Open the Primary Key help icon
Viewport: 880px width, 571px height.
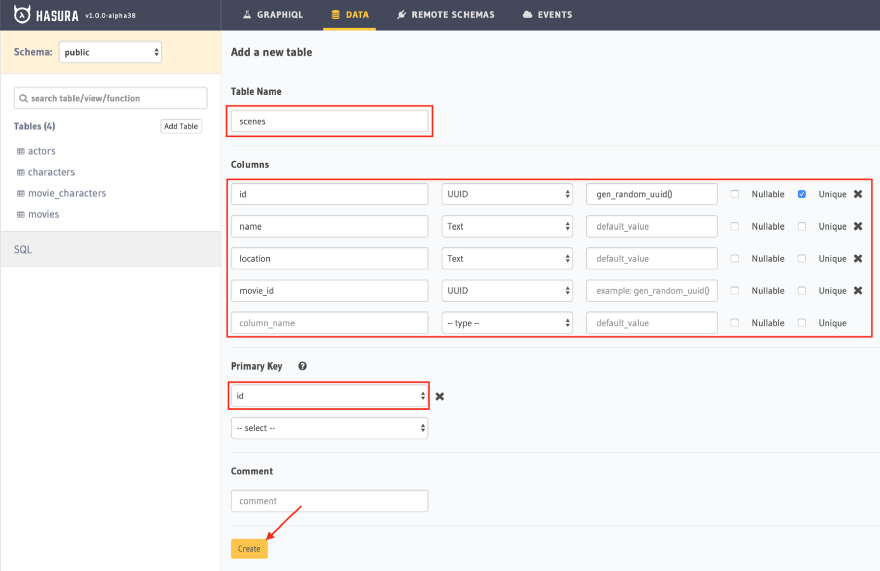[302, 366]
